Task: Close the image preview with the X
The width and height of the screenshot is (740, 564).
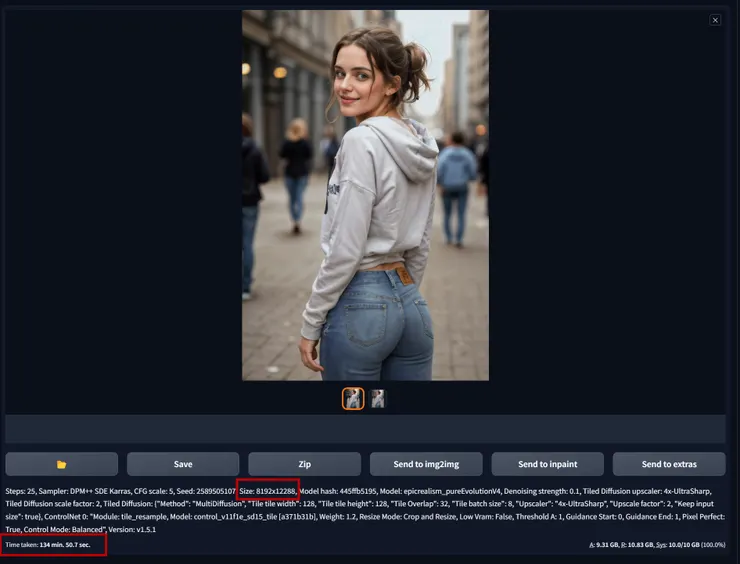Action: point(715,20)
